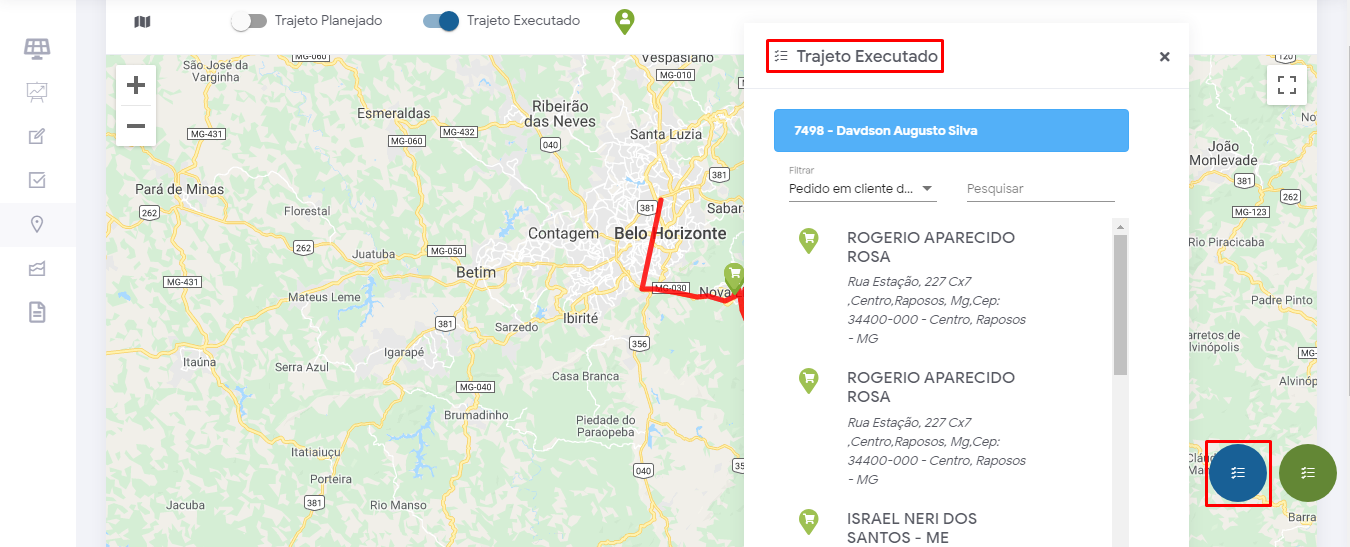The width and height of the screenshot is (1350, 547).
Task: Open the green planned route list button
Action: tap(1308, 473)
